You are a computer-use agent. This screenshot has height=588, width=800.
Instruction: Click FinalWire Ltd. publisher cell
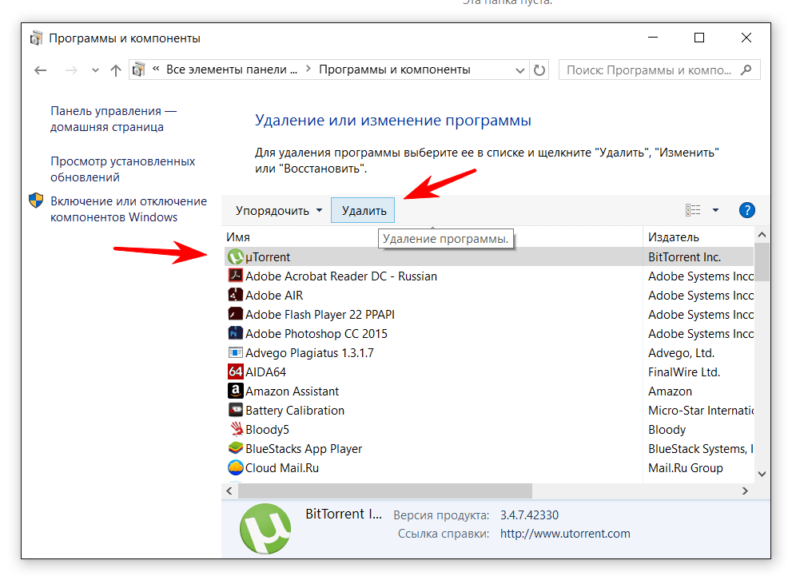click(x=684, y=372)
